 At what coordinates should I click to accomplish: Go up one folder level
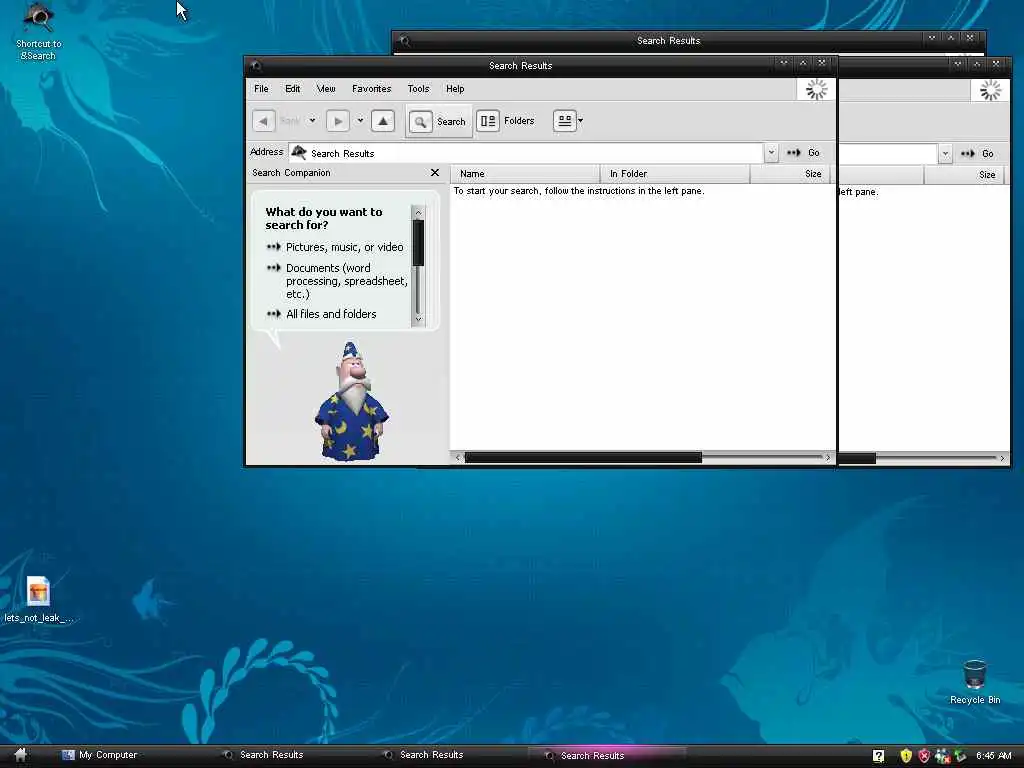point(383,121)
